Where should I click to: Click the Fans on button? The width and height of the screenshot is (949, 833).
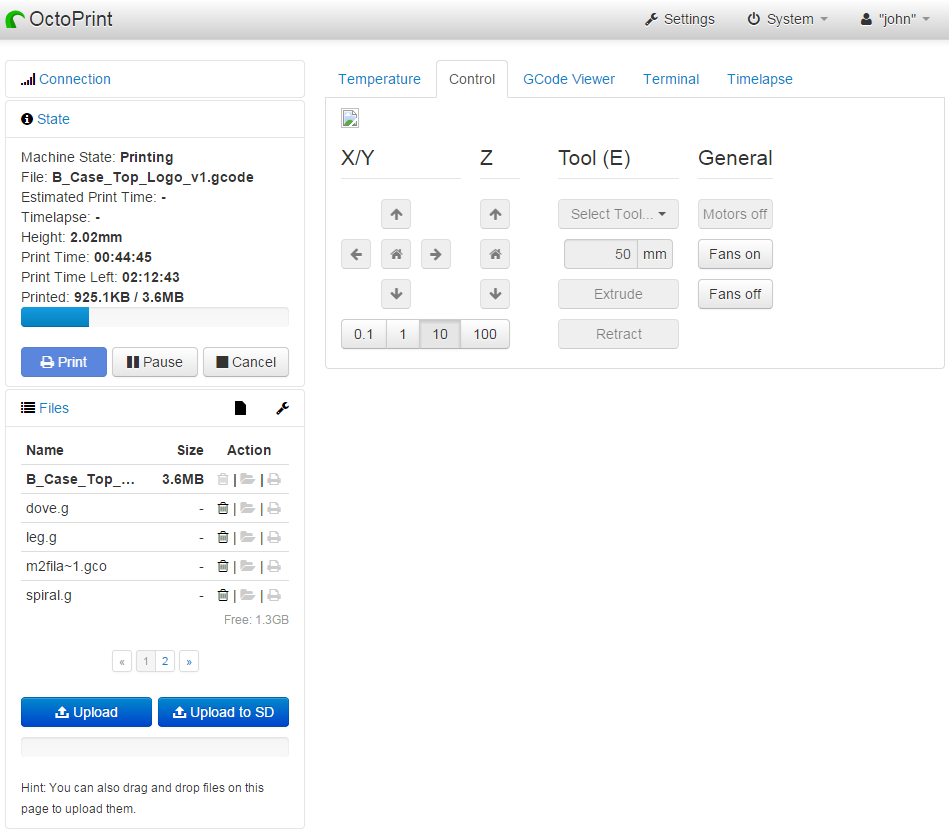click(735, 254)
